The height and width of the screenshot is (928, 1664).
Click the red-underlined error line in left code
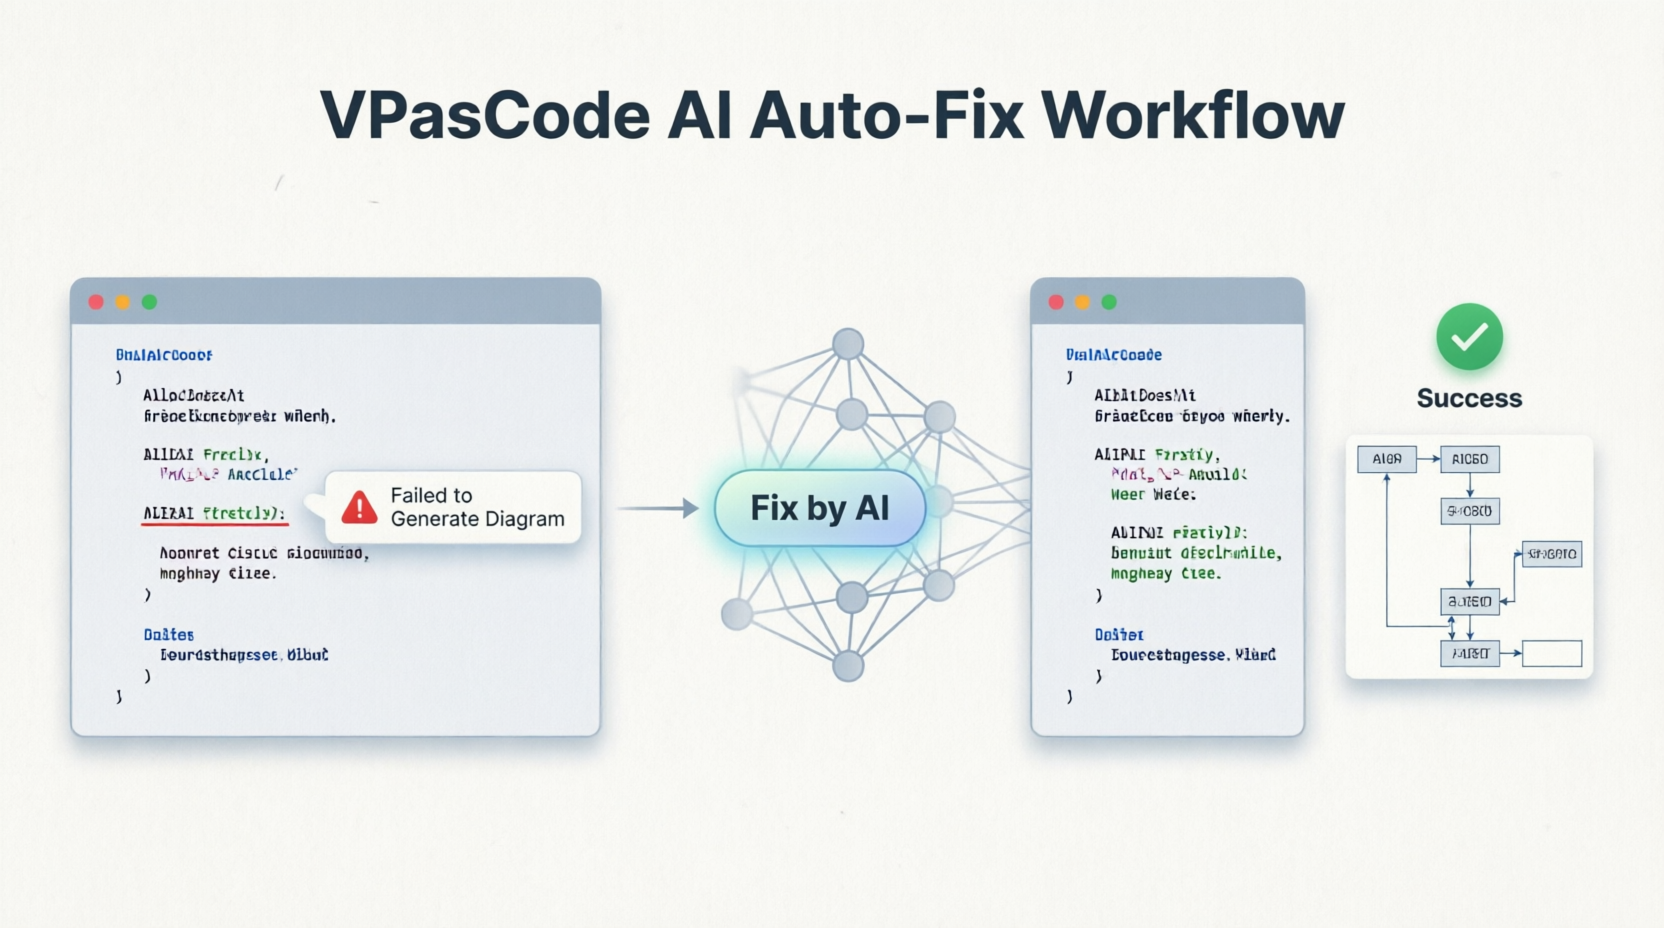[x=214, y=514]
